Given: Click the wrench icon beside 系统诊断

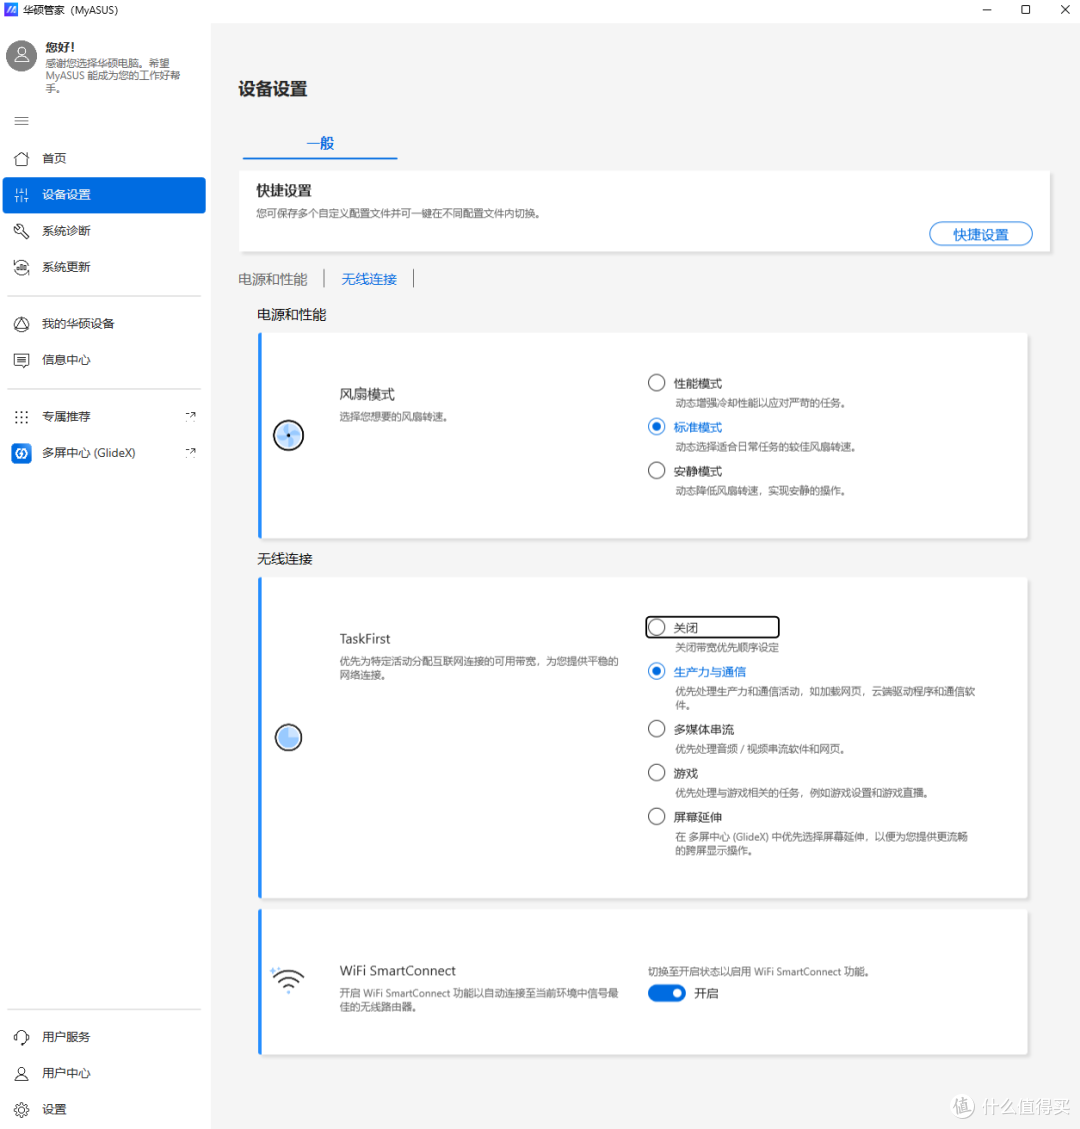Looking at the screenshot, I should [x=22, y=231].
